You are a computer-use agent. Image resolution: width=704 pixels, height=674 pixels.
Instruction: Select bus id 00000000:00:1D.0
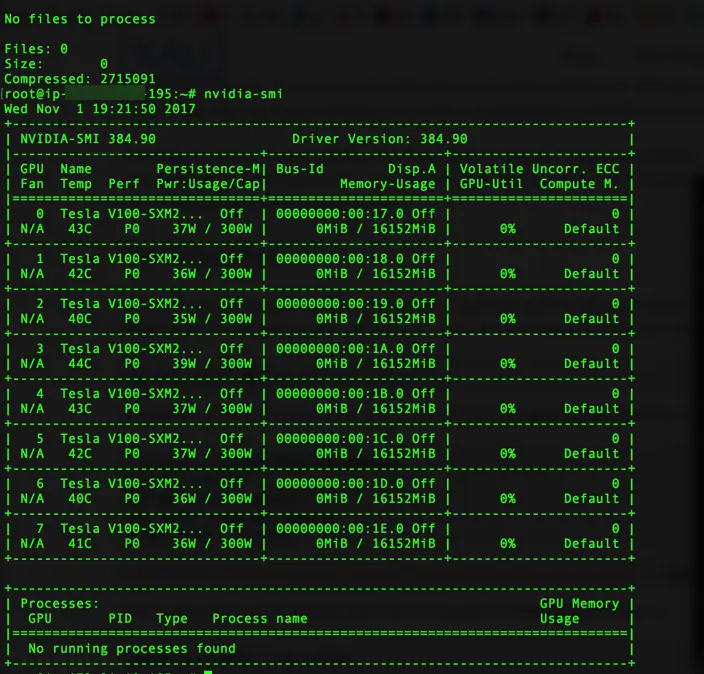[x=339, y=483]
